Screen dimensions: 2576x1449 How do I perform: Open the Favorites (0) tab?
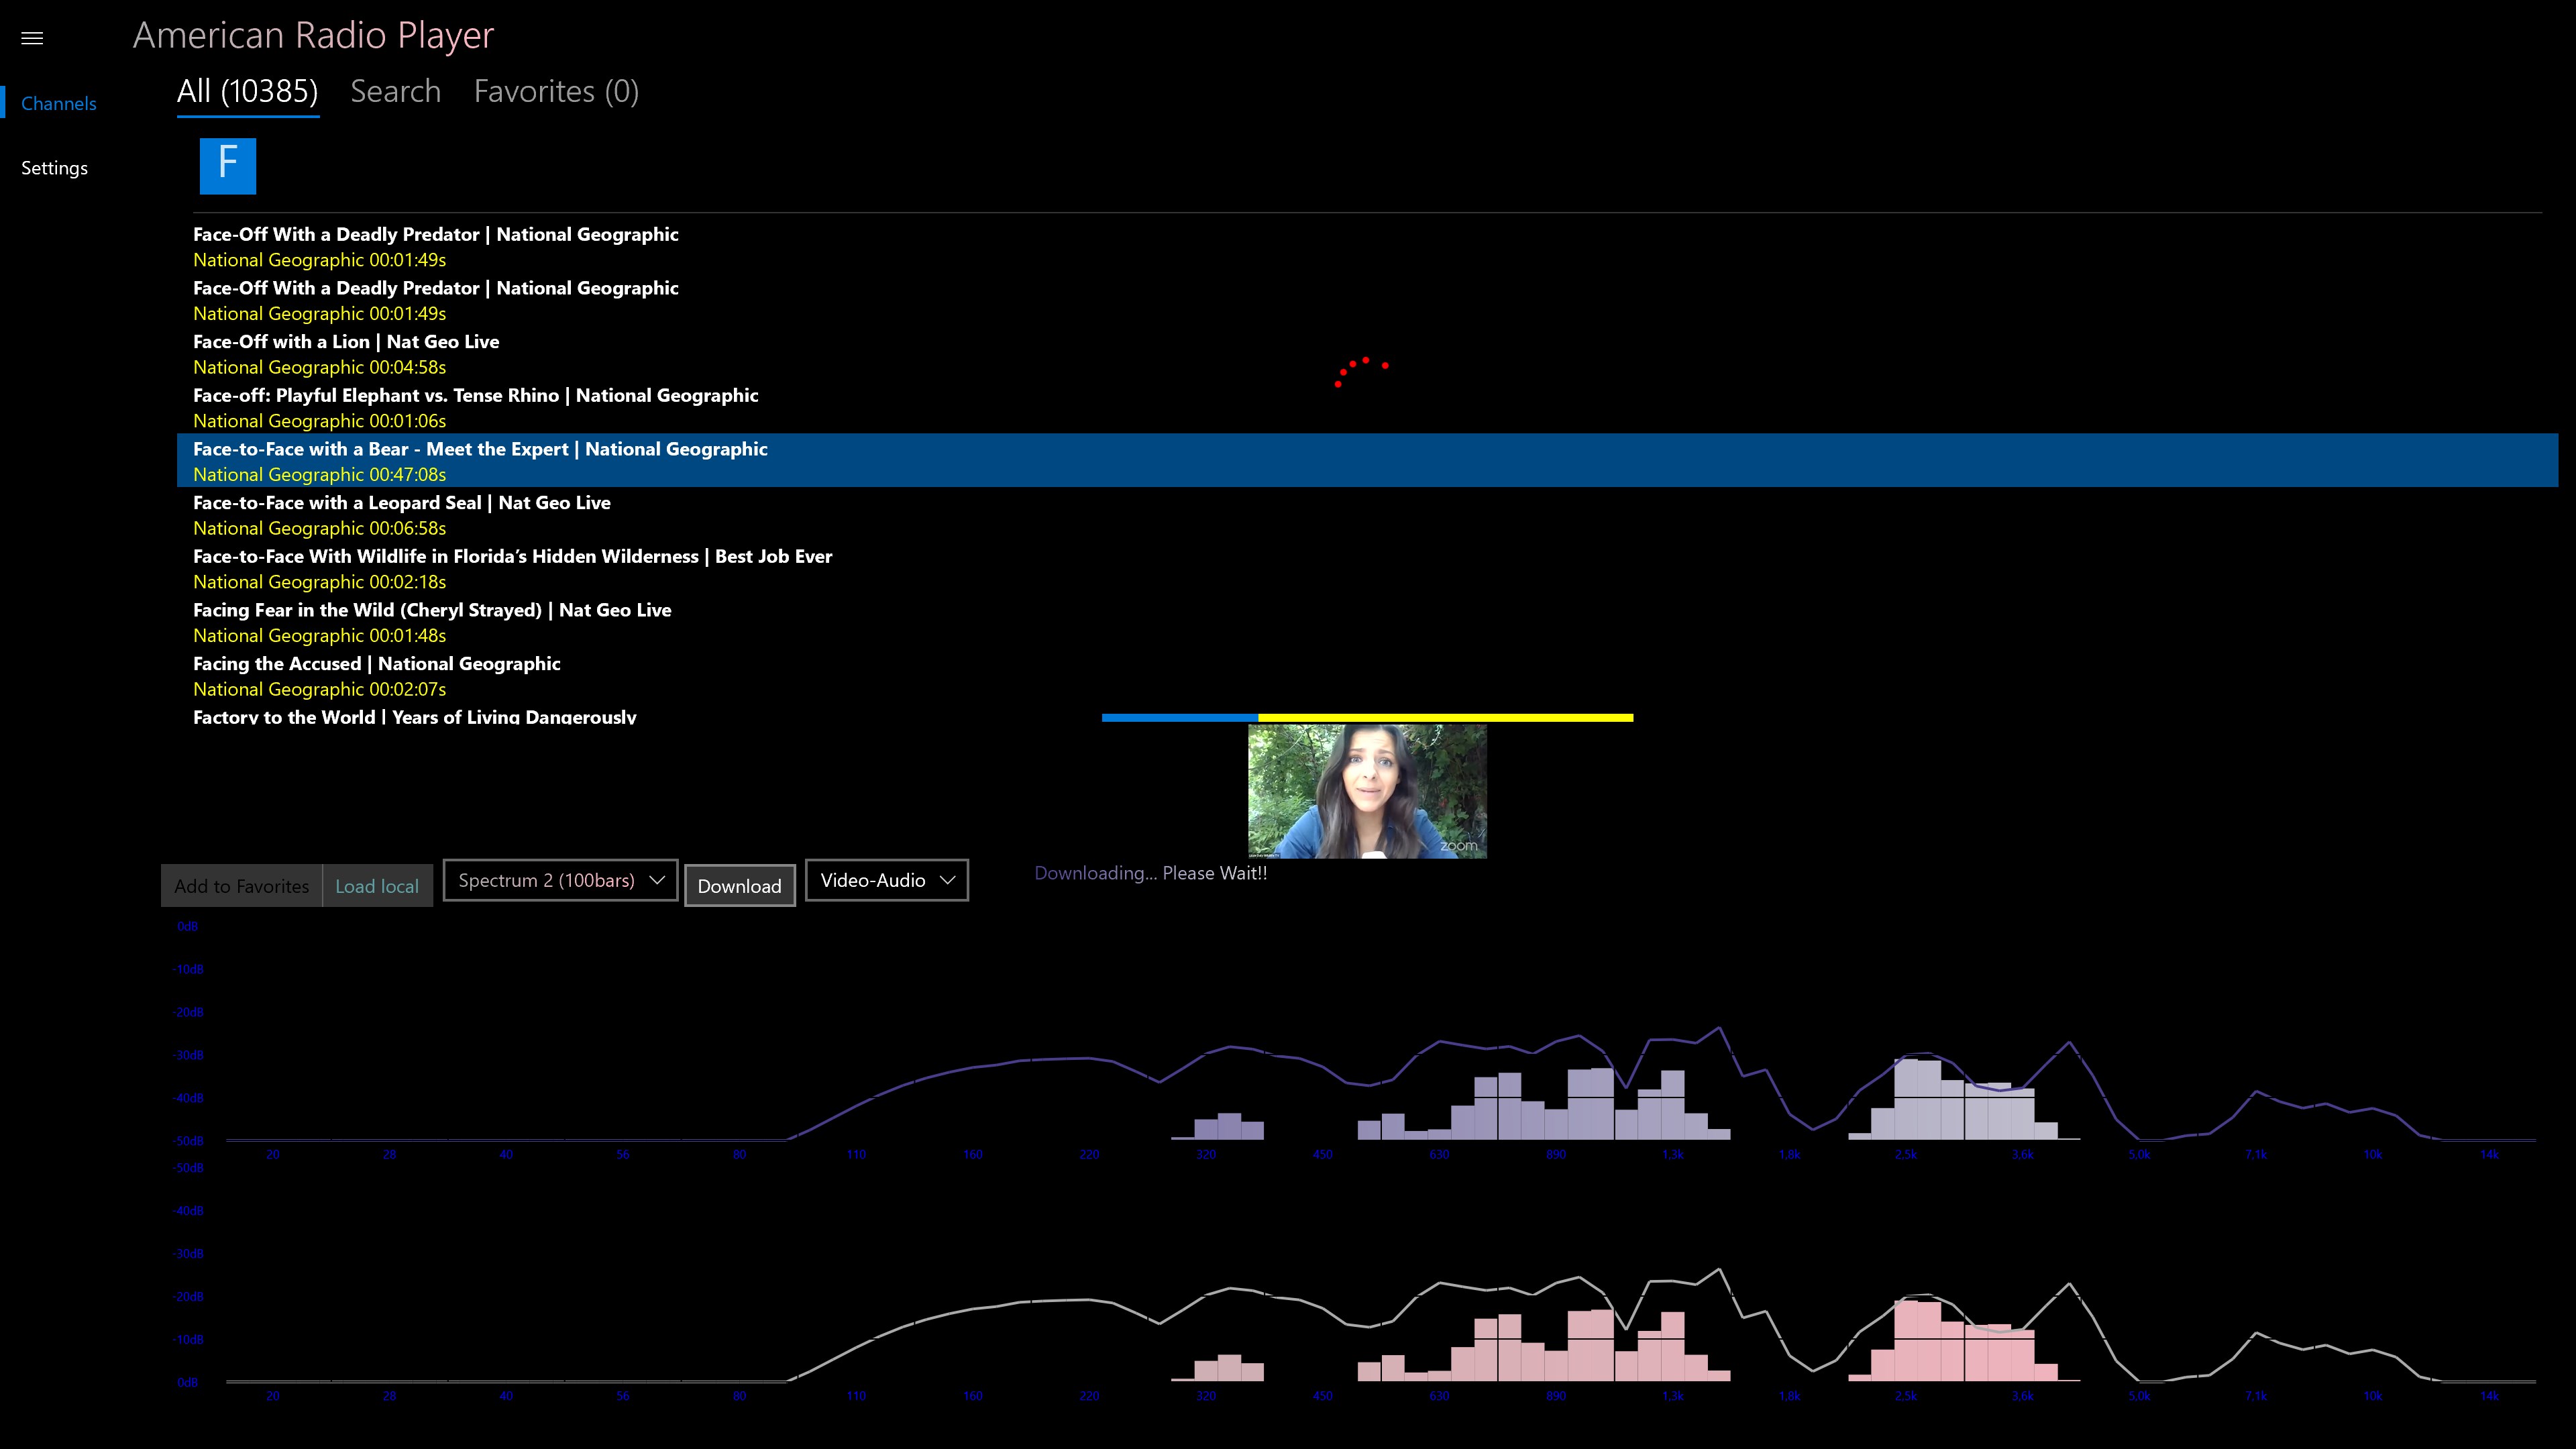[x=556, y=91]
